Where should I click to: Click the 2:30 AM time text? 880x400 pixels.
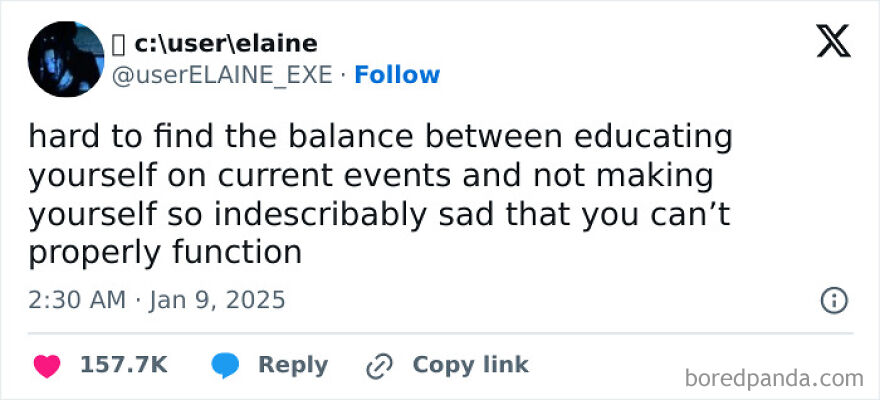point(77,299)
